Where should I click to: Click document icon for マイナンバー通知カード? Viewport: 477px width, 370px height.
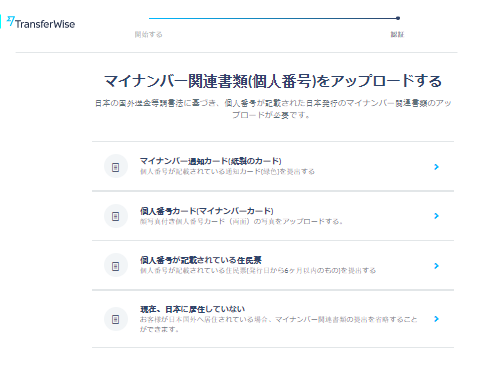coord(116,166)
